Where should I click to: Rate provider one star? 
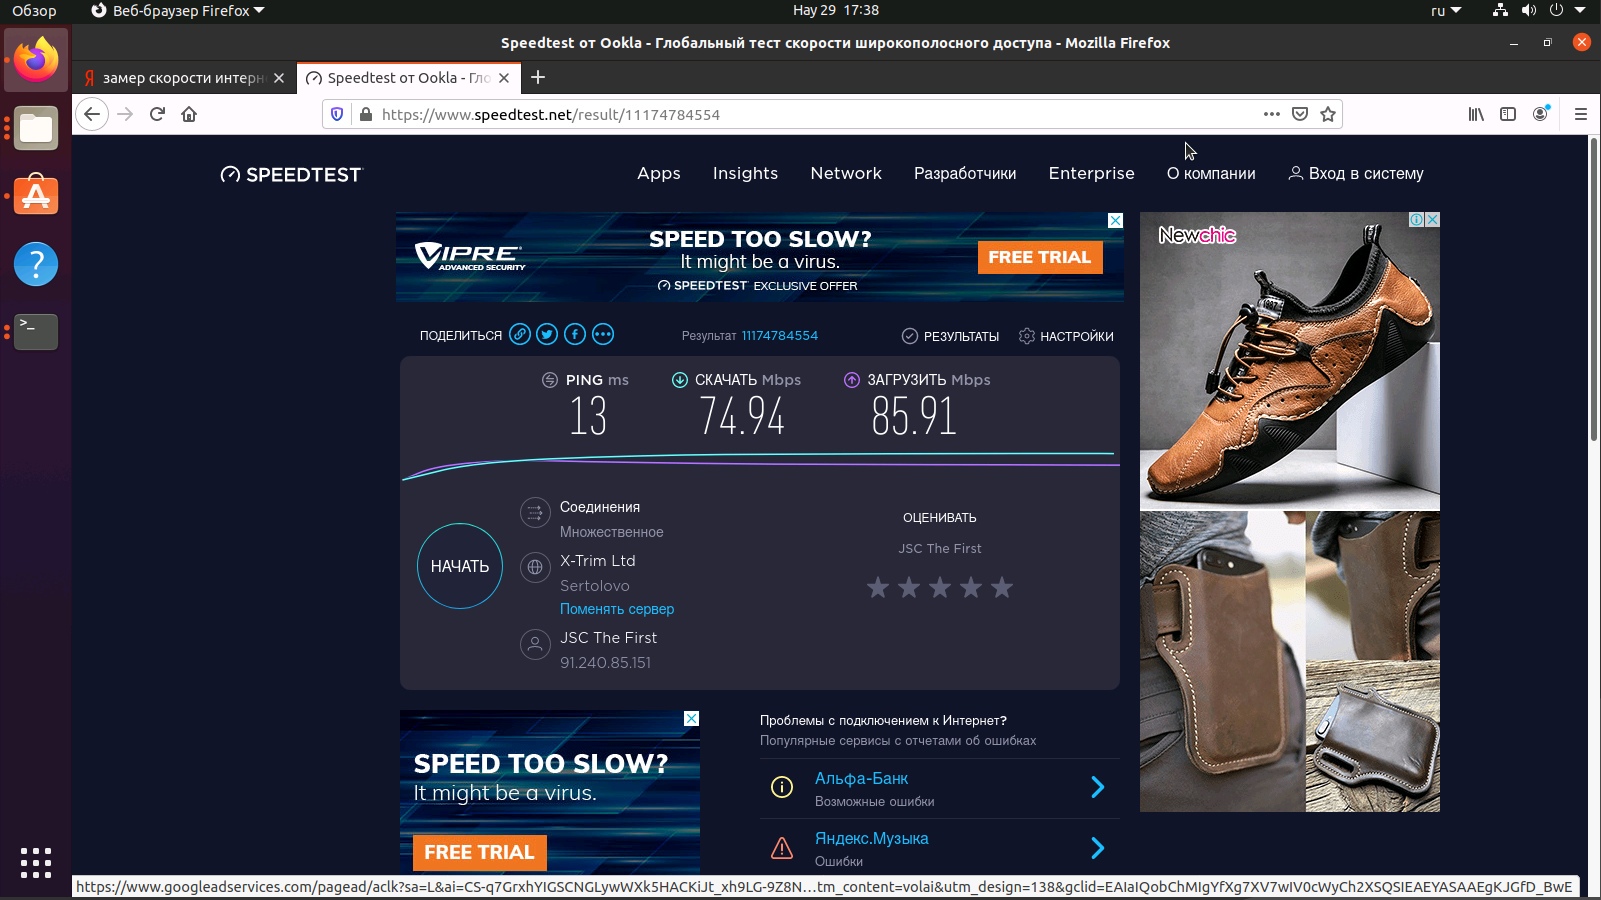point(878,587)
